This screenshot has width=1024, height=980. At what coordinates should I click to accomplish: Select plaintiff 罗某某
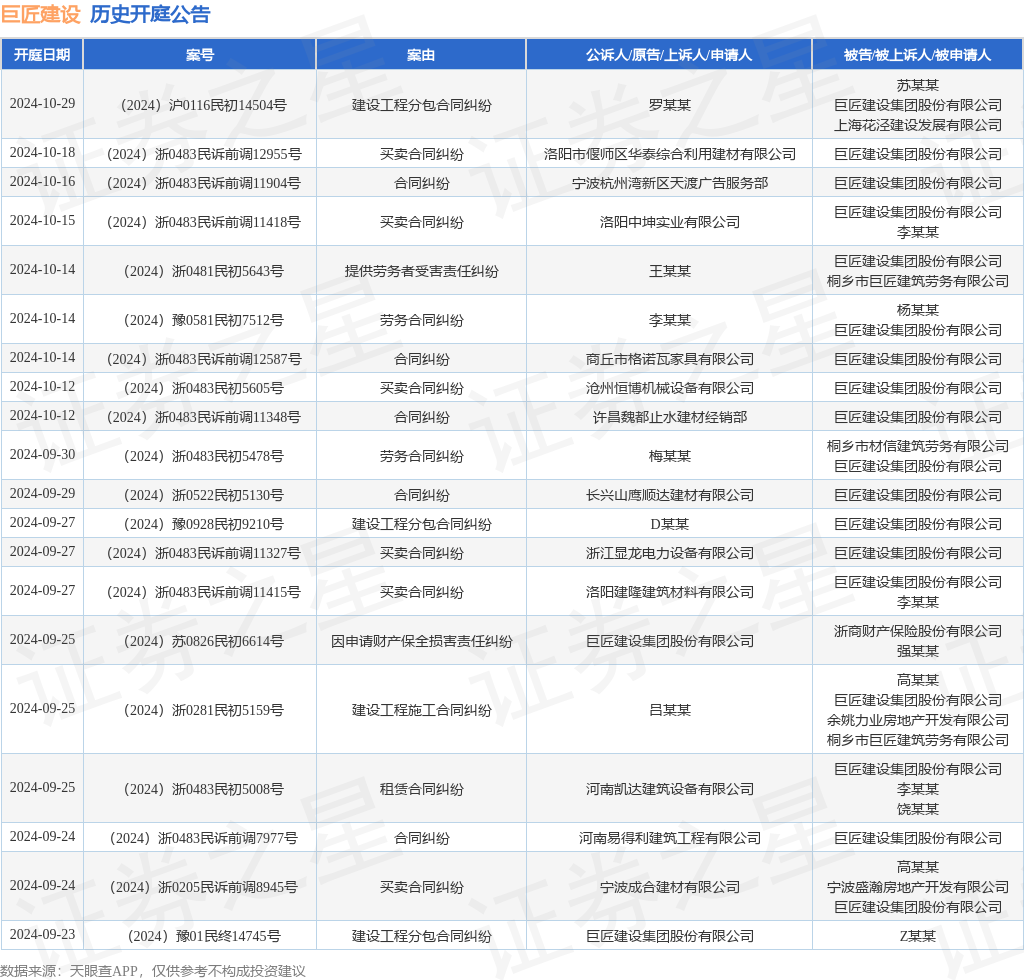point(669,105)
